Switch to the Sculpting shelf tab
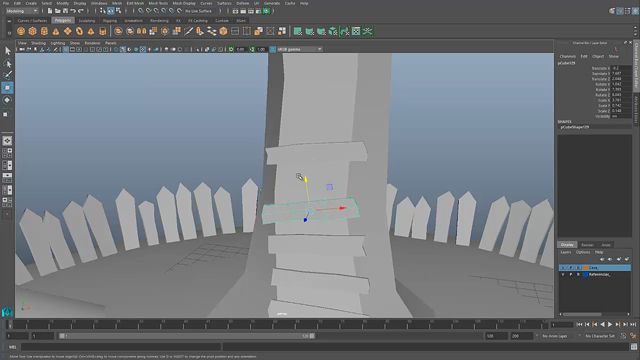The width and height of the screenshot is (640, 360). pos(87,20)
